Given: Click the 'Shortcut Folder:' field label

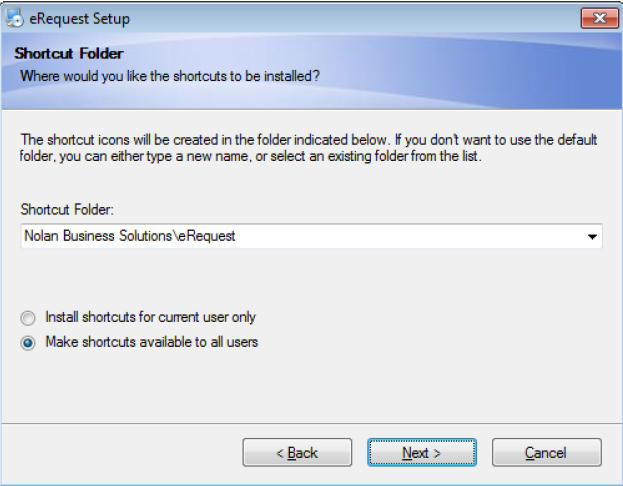Looking at the screenshot, I should 65,210.
